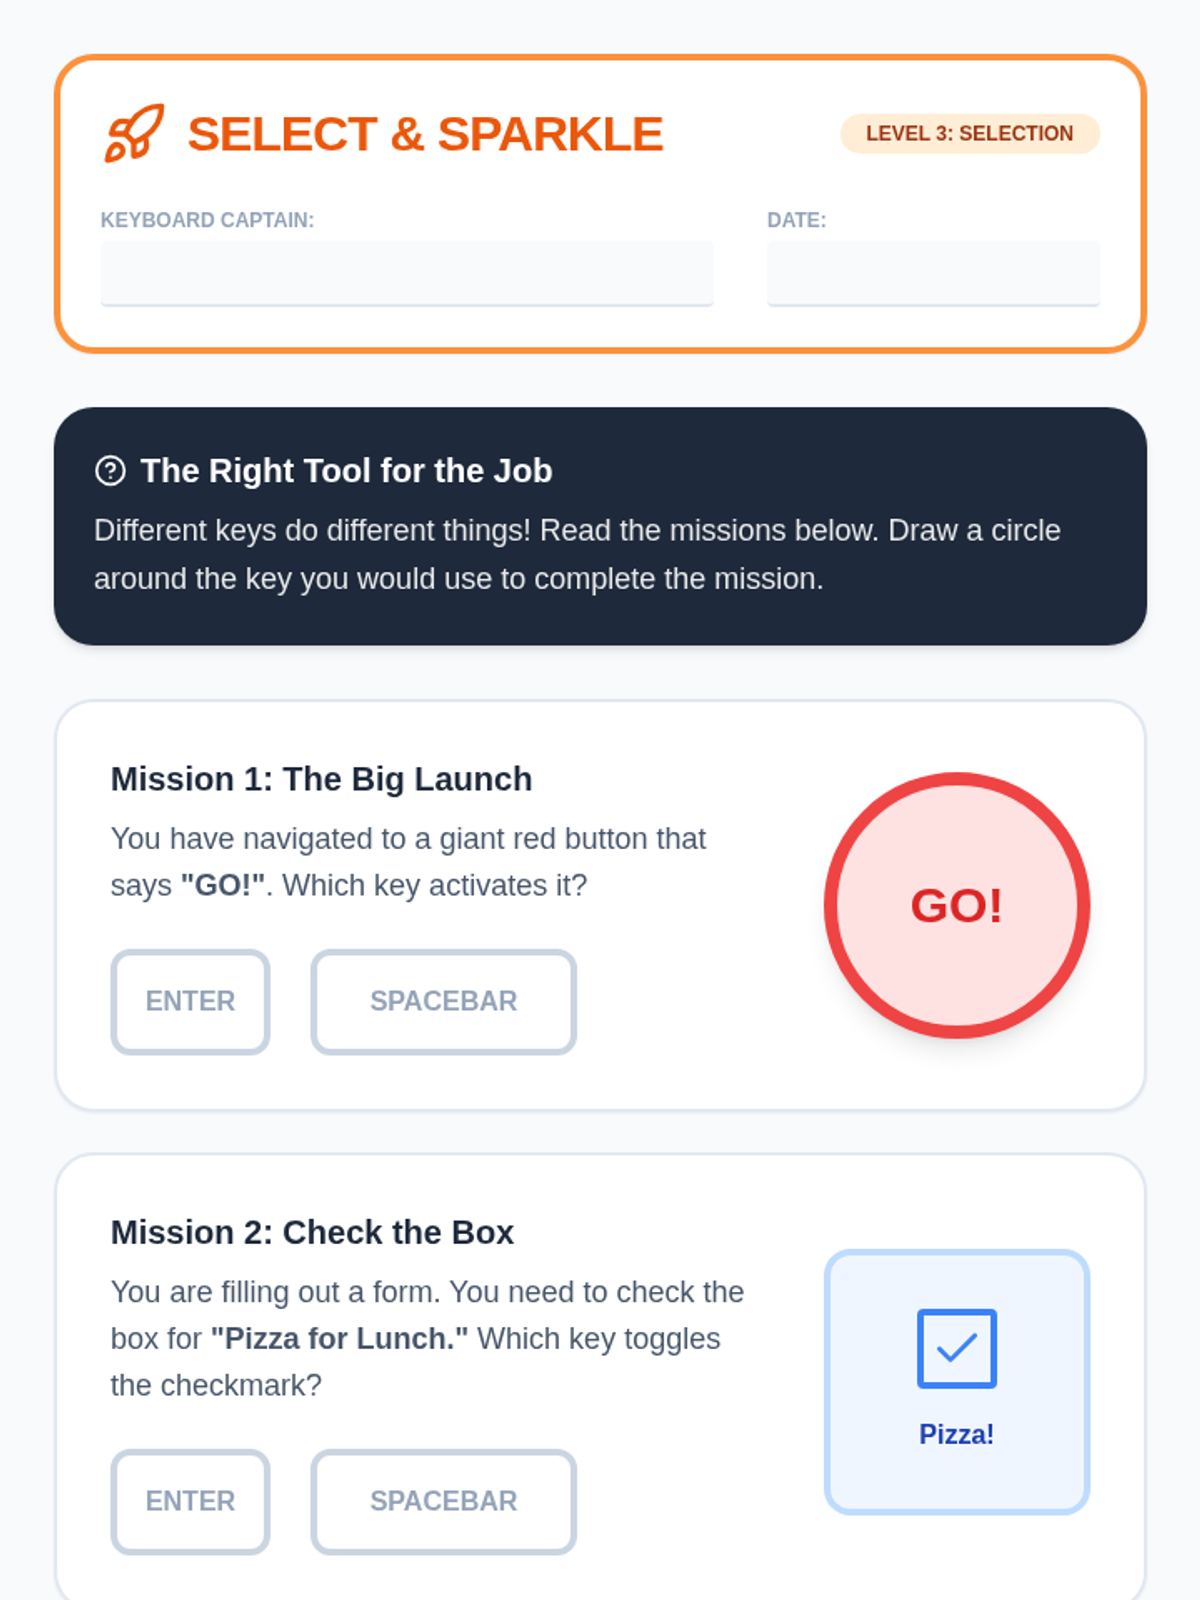
Task: Click the rocket icon beside Select & Sparkle
Action: coord(134,134)
